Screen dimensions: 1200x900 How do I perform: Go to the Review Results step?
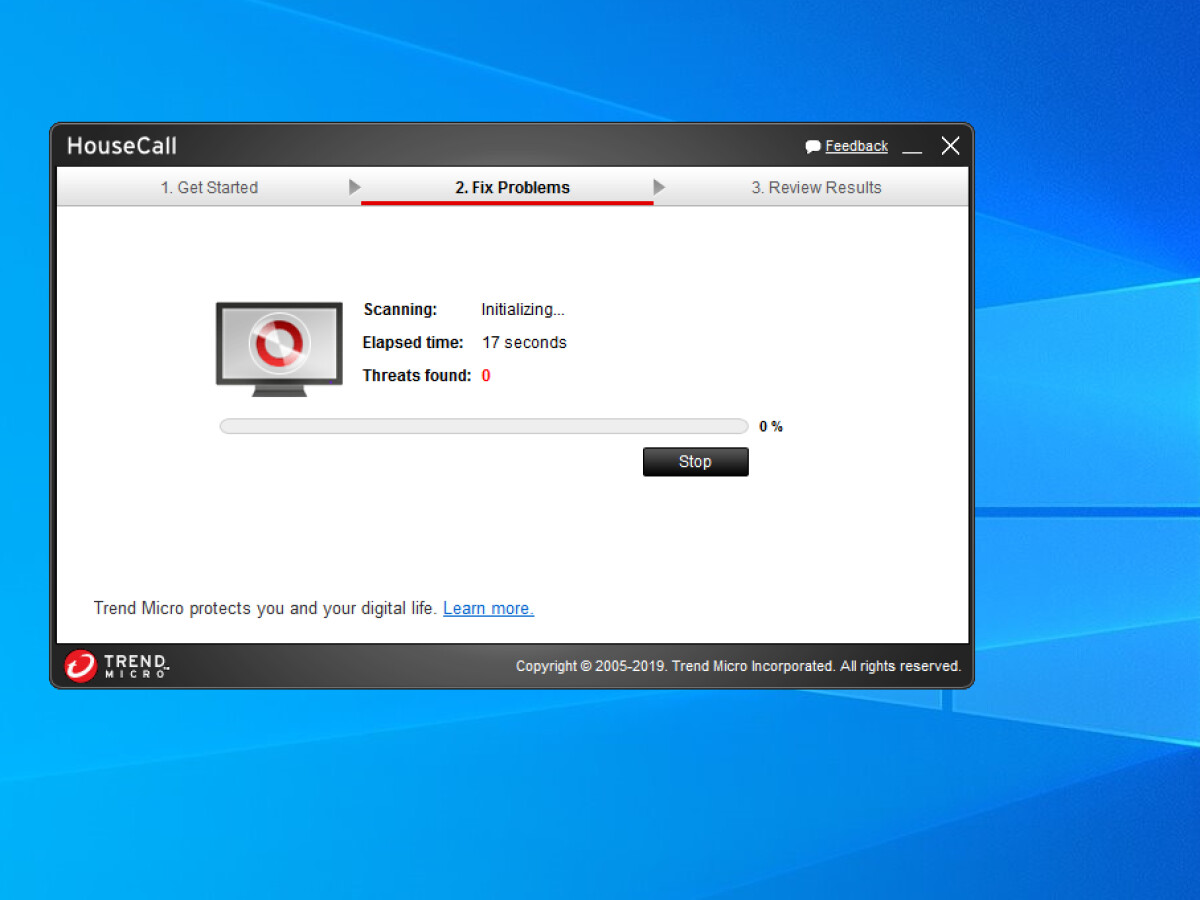pyautogui.click(x=816, y=187)
